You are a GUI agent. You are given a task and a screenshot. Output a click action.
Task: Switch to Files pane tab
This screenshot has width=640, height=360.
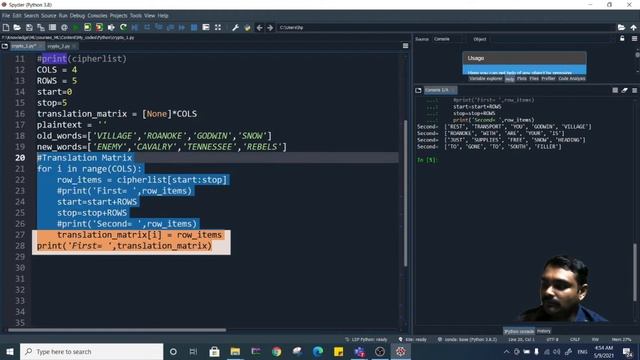[x=534, y=78]
